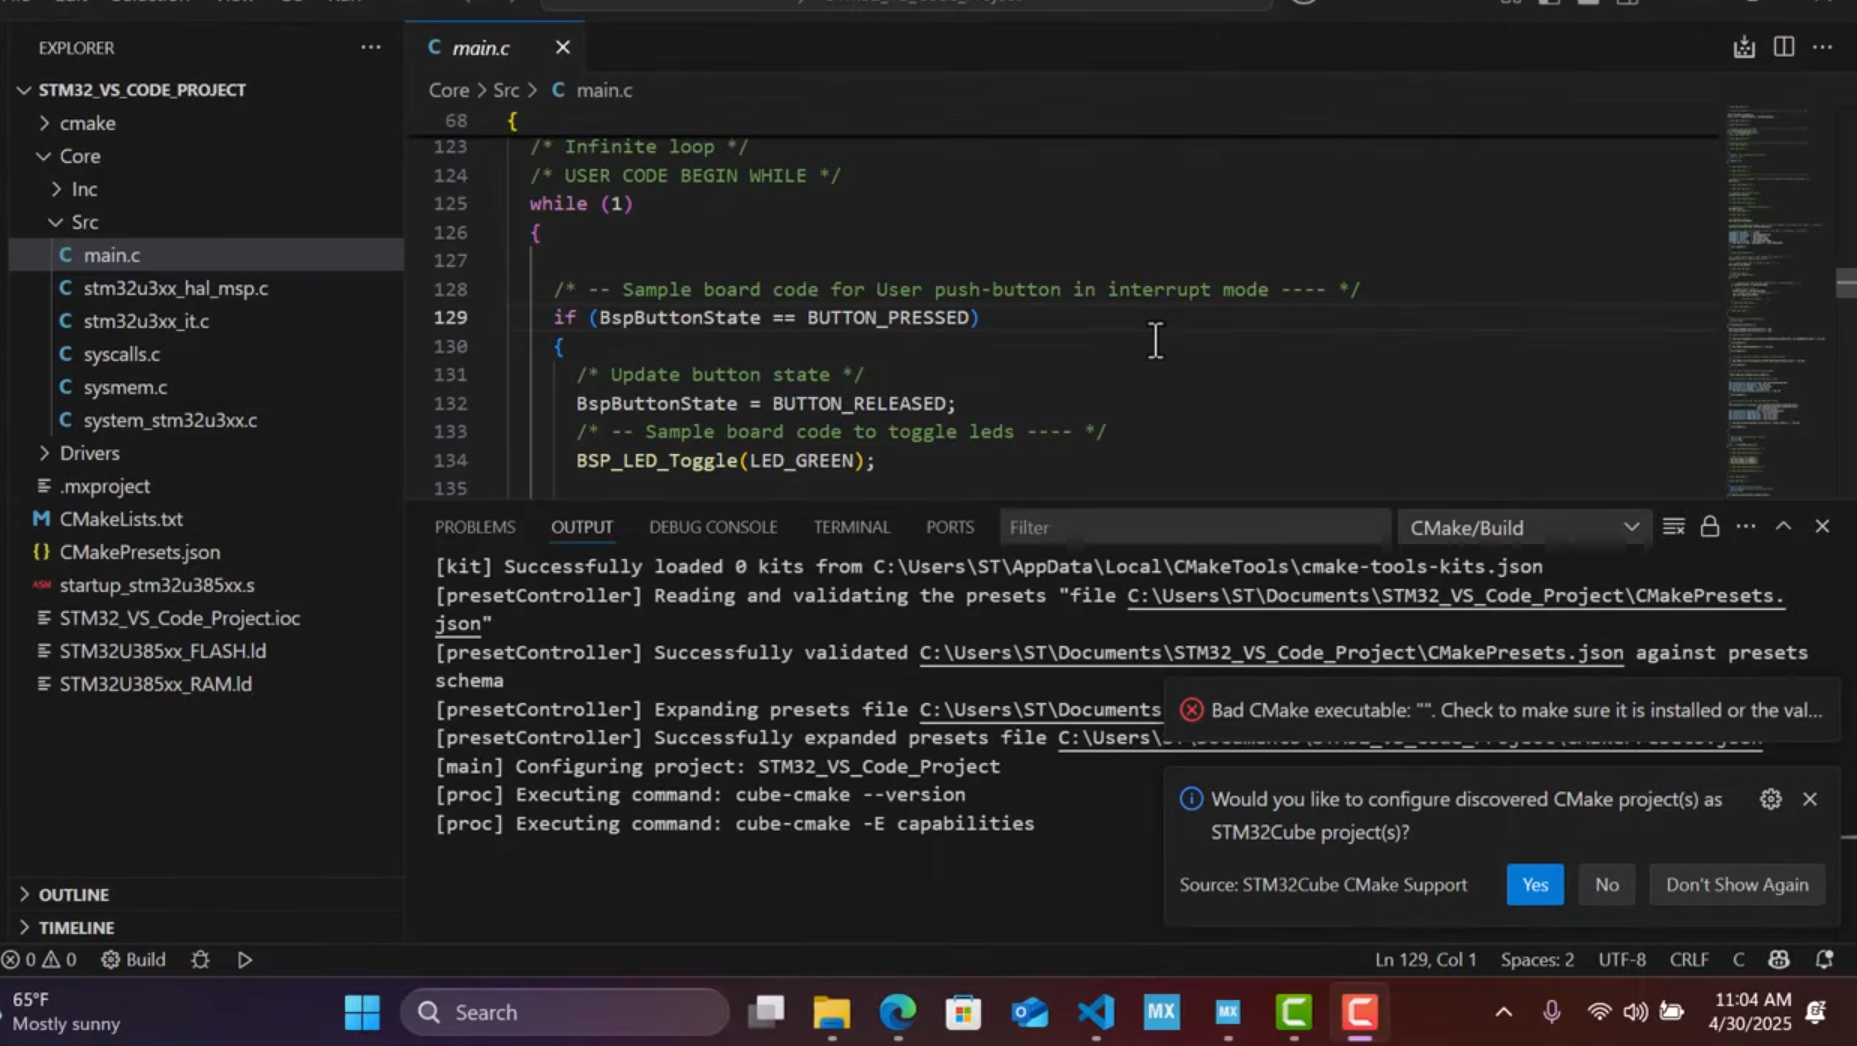Click Yes to configure STM32Cube projects
This screenshot has height=1046, width=1857.
(x=1535, y=885)
